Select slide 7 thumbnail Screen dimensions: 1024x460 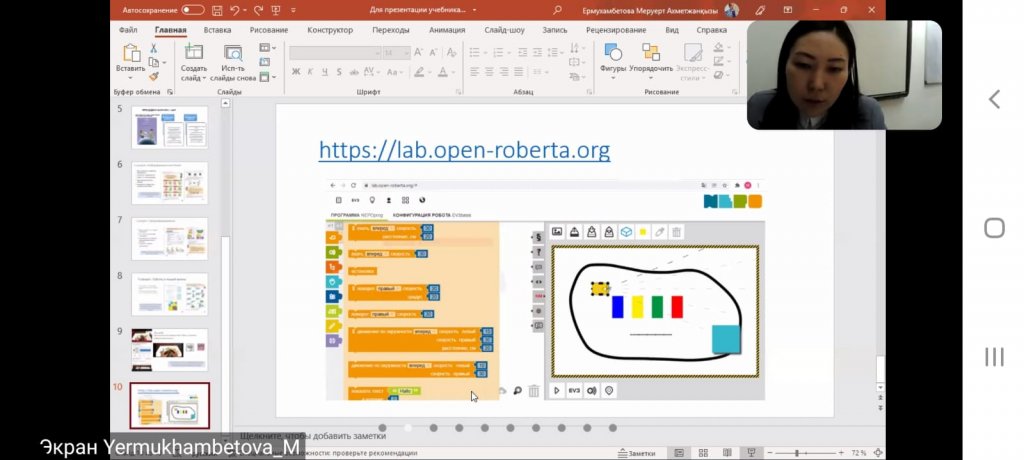click(x=170, y=238)
